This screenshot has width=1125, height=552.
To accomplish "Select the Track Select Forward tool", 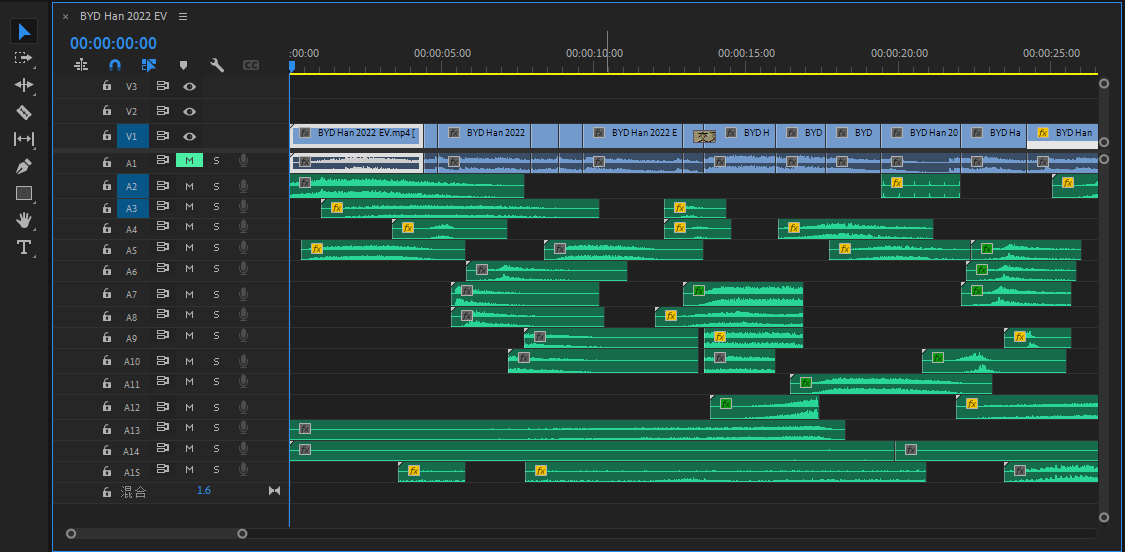I will [24, 58].
